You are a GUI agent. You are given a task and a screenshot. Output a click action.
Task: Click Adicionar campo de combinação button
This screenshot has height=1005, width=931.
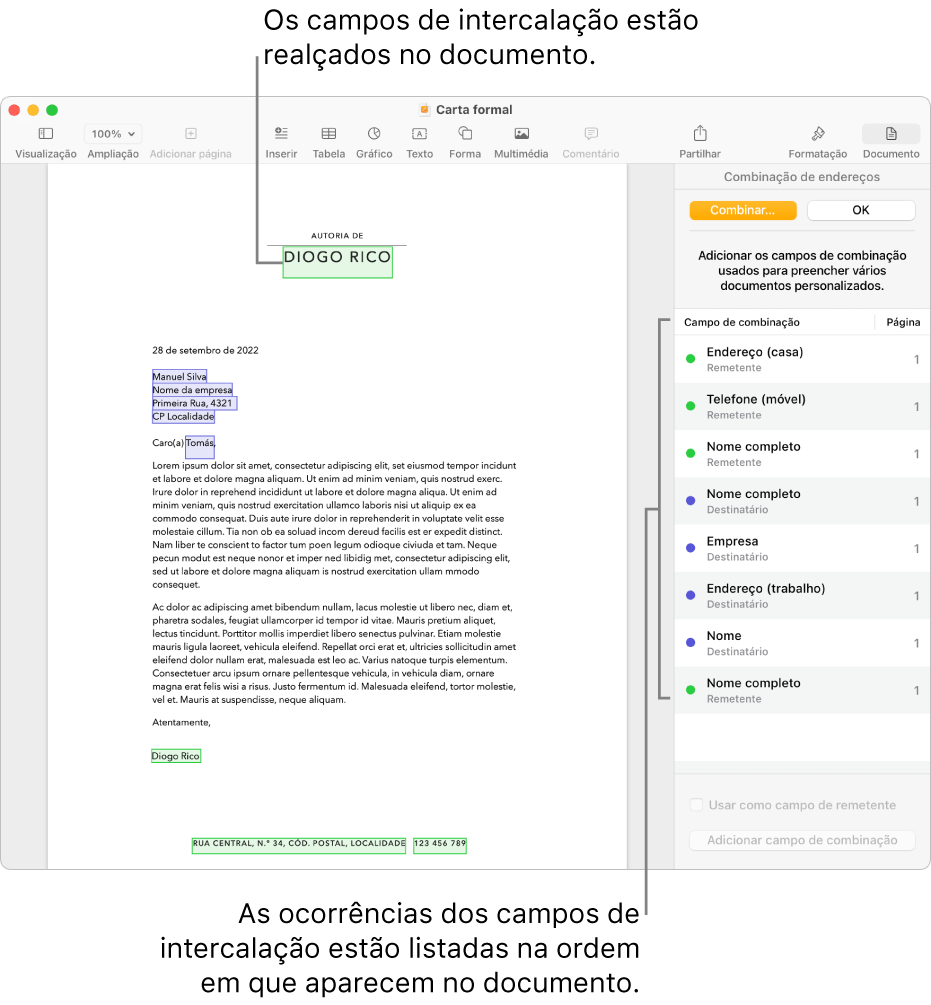click(802, 840)
